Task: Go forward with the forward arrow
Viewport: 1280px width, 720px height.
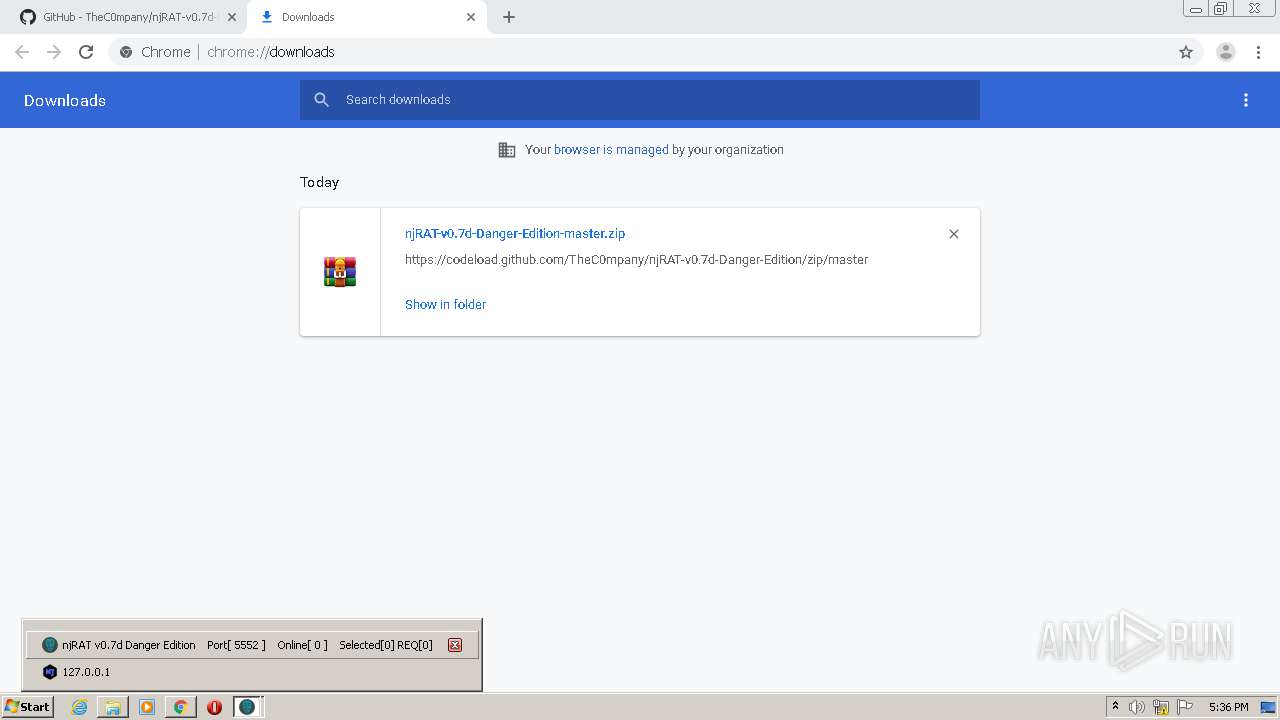Action: [54, 52]
